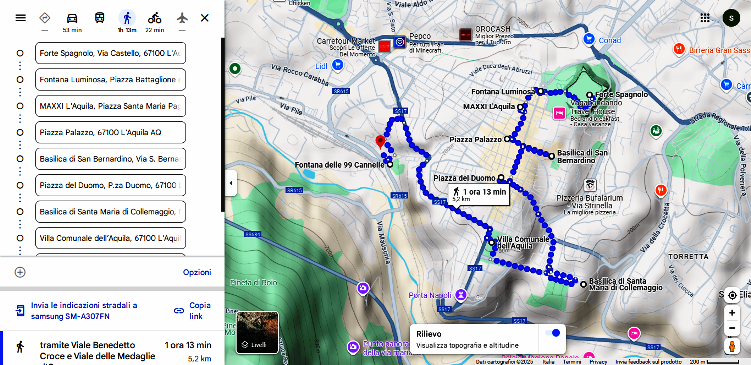Image resolution: width=751 pixels, height=365 pixels.
Task: Collapse the side panel with arrow
Action: point(231,183)
